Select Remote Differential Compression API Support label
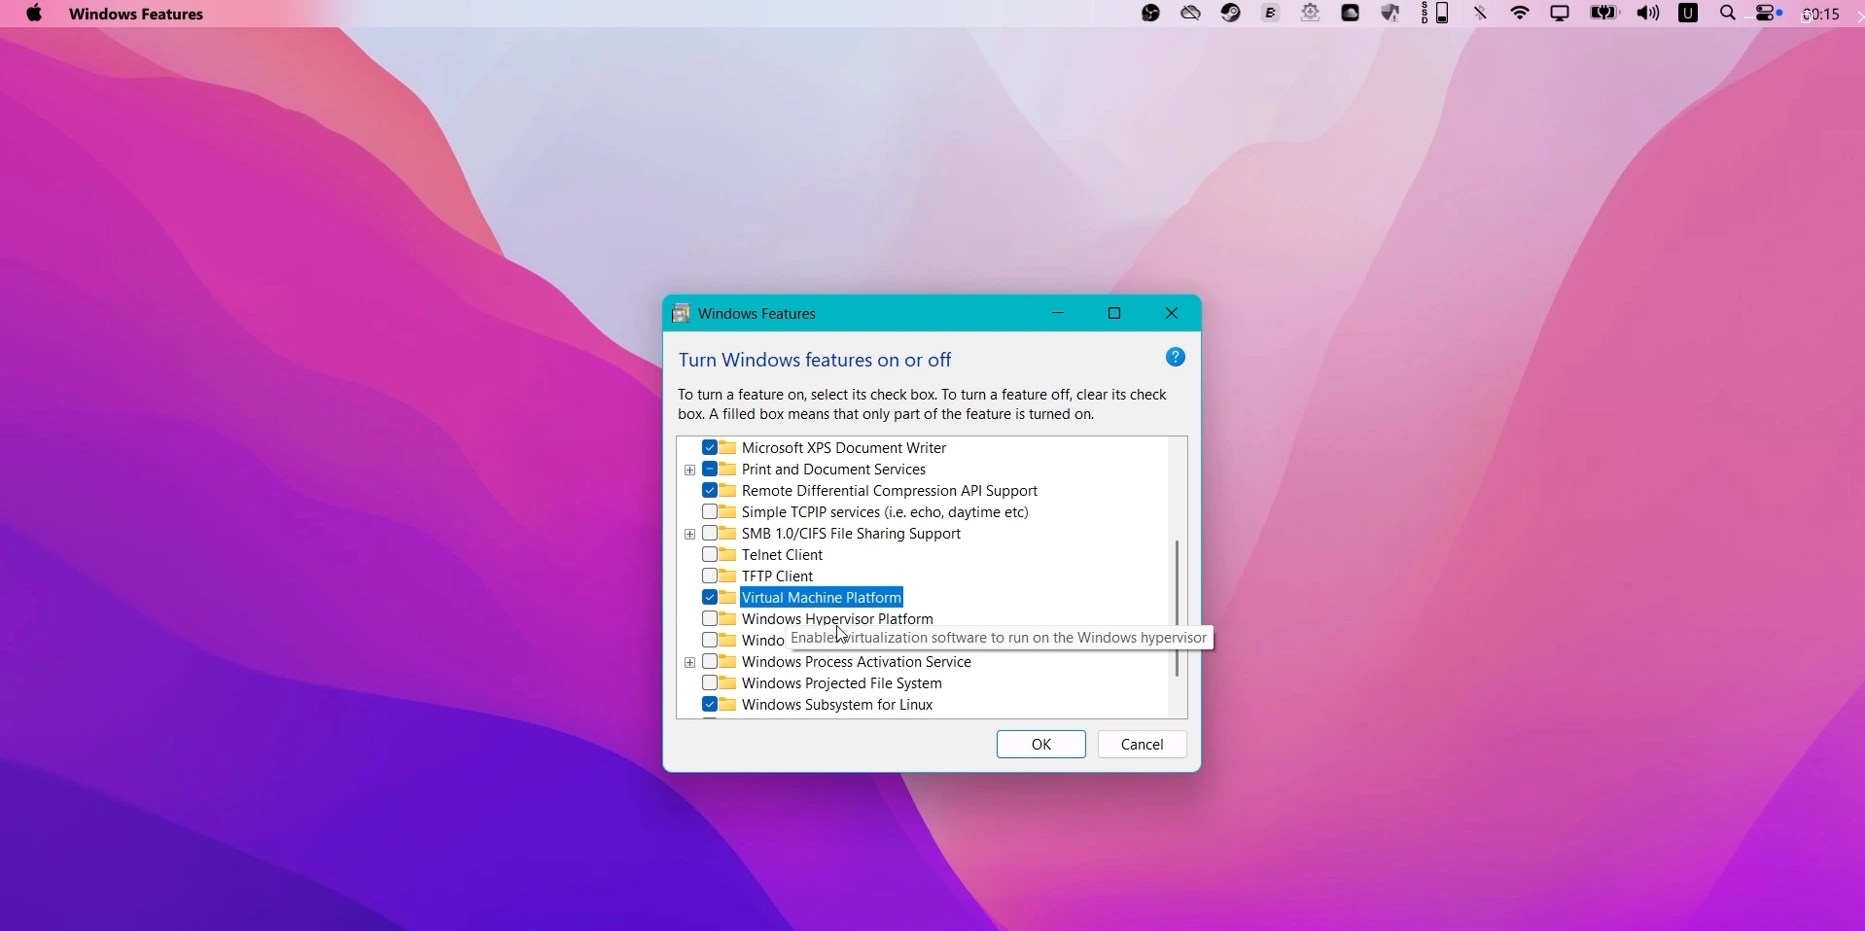Viewport: 1865px width, 931px height. coord(890,491)
